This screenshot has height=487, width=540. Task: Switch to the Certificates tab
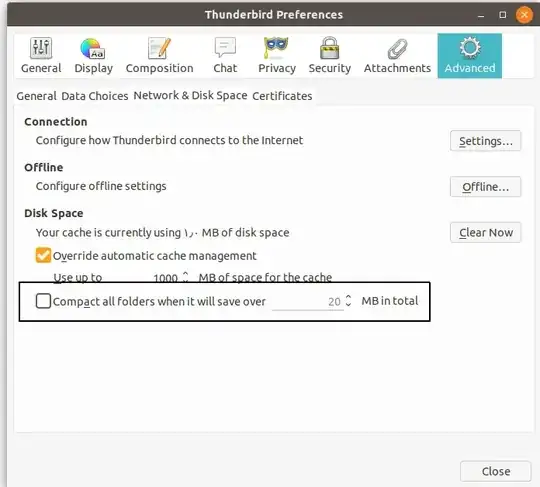tap(282, 96)
